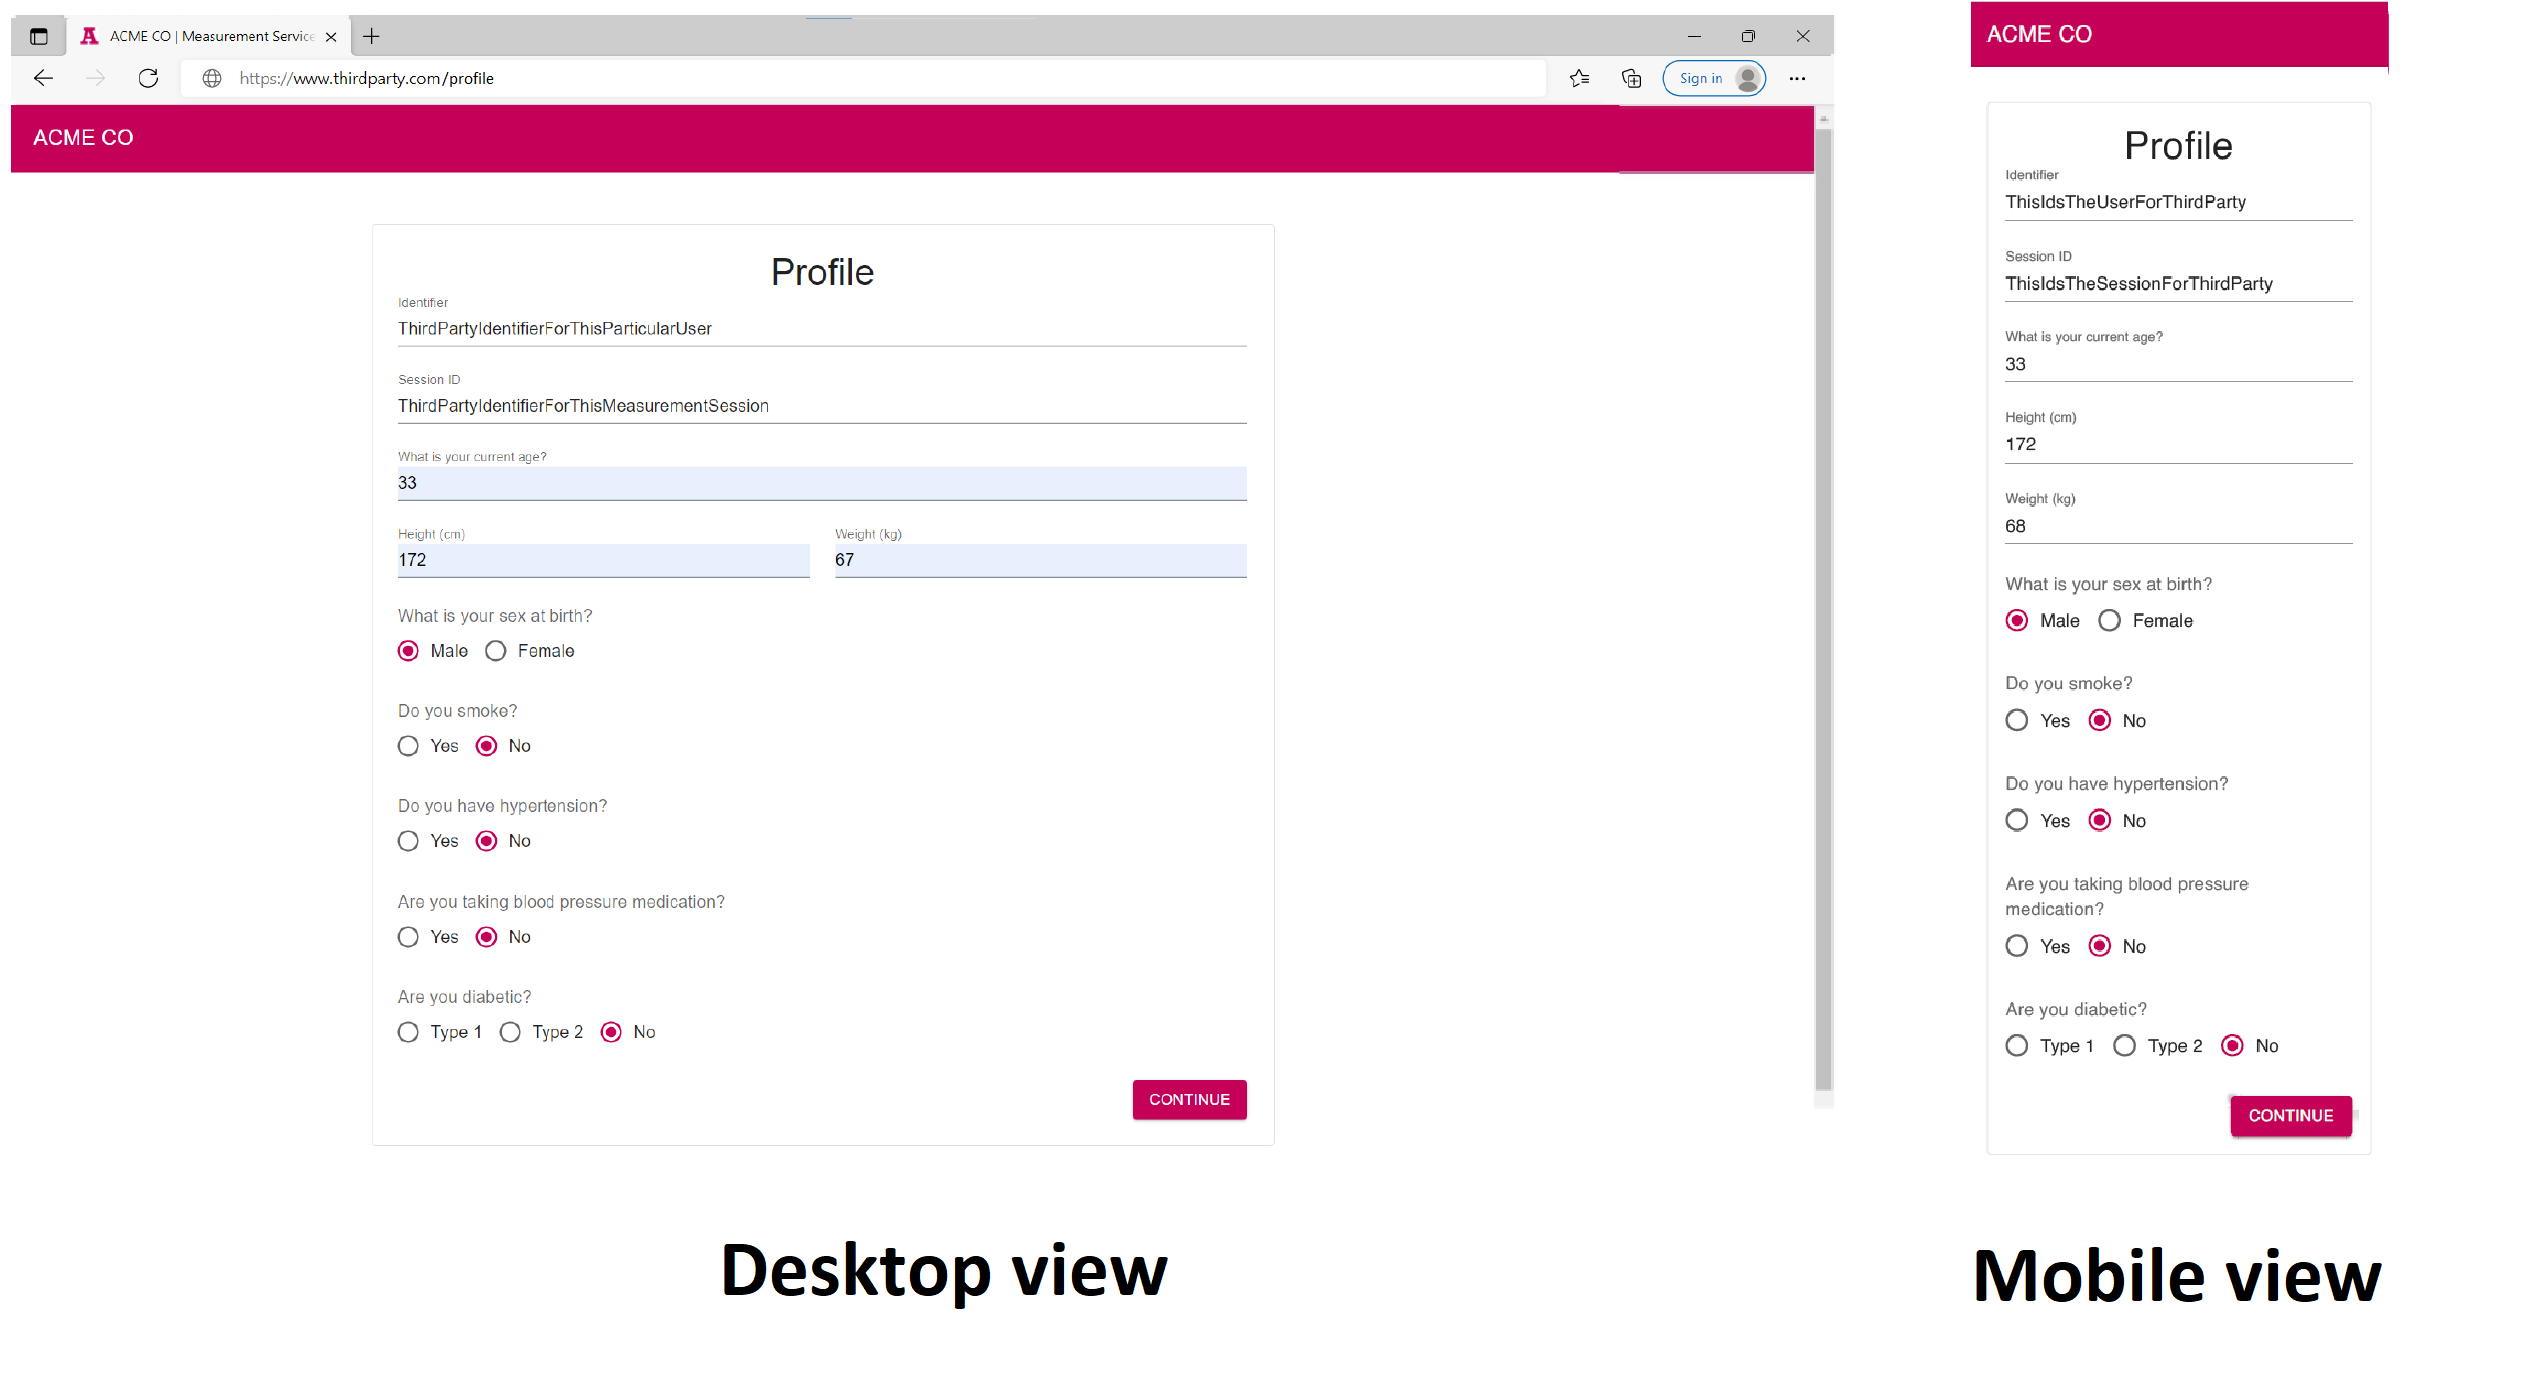
Task: View site information via the globe icon
Action: (211, 78)
